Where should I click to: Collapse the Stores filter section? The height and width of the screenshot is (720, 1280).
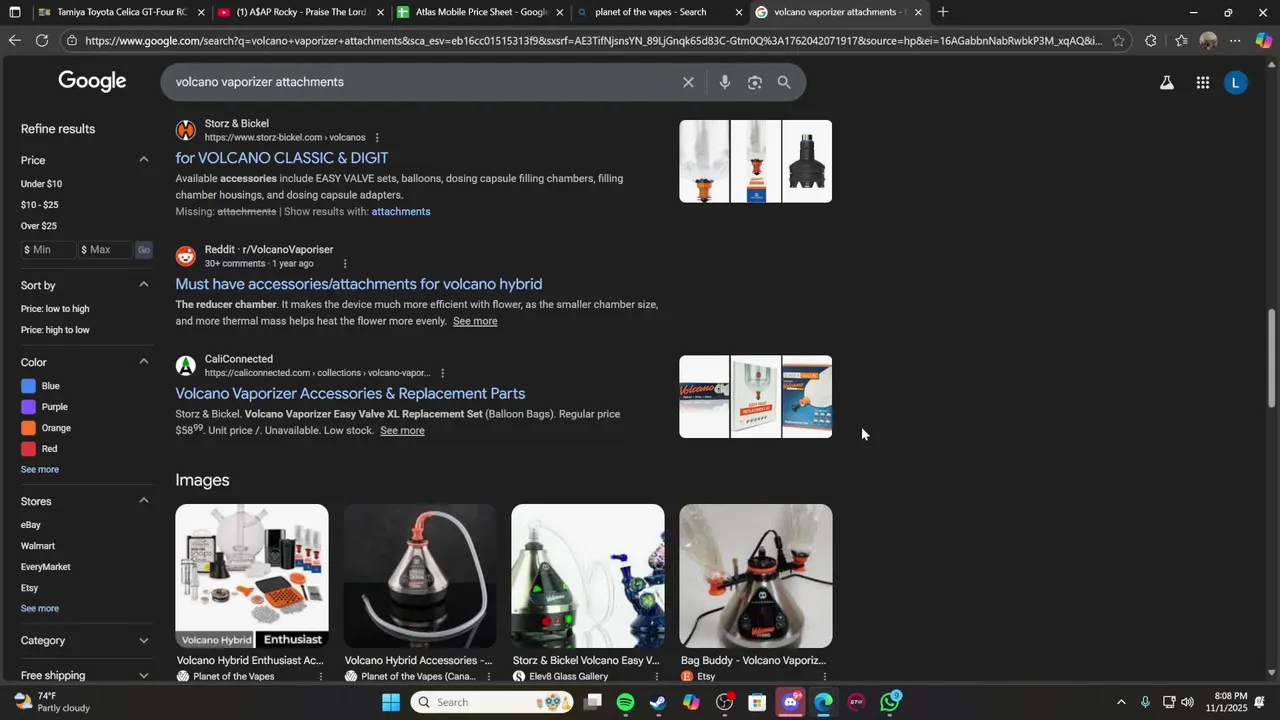(x=143, y=501)
